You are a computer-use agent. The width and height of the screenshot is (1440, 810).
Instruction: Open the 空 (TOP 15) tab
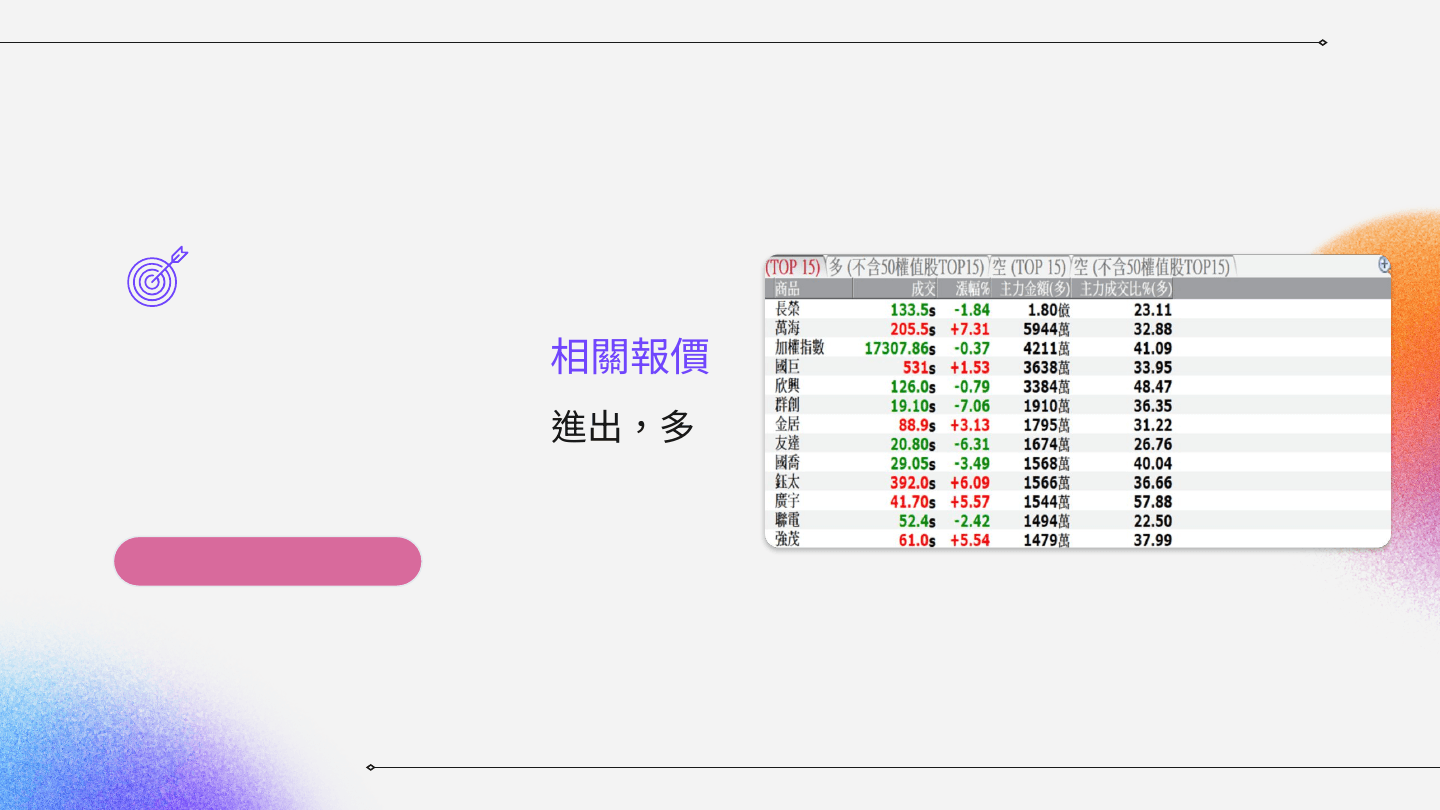(x=1029, y=267)
